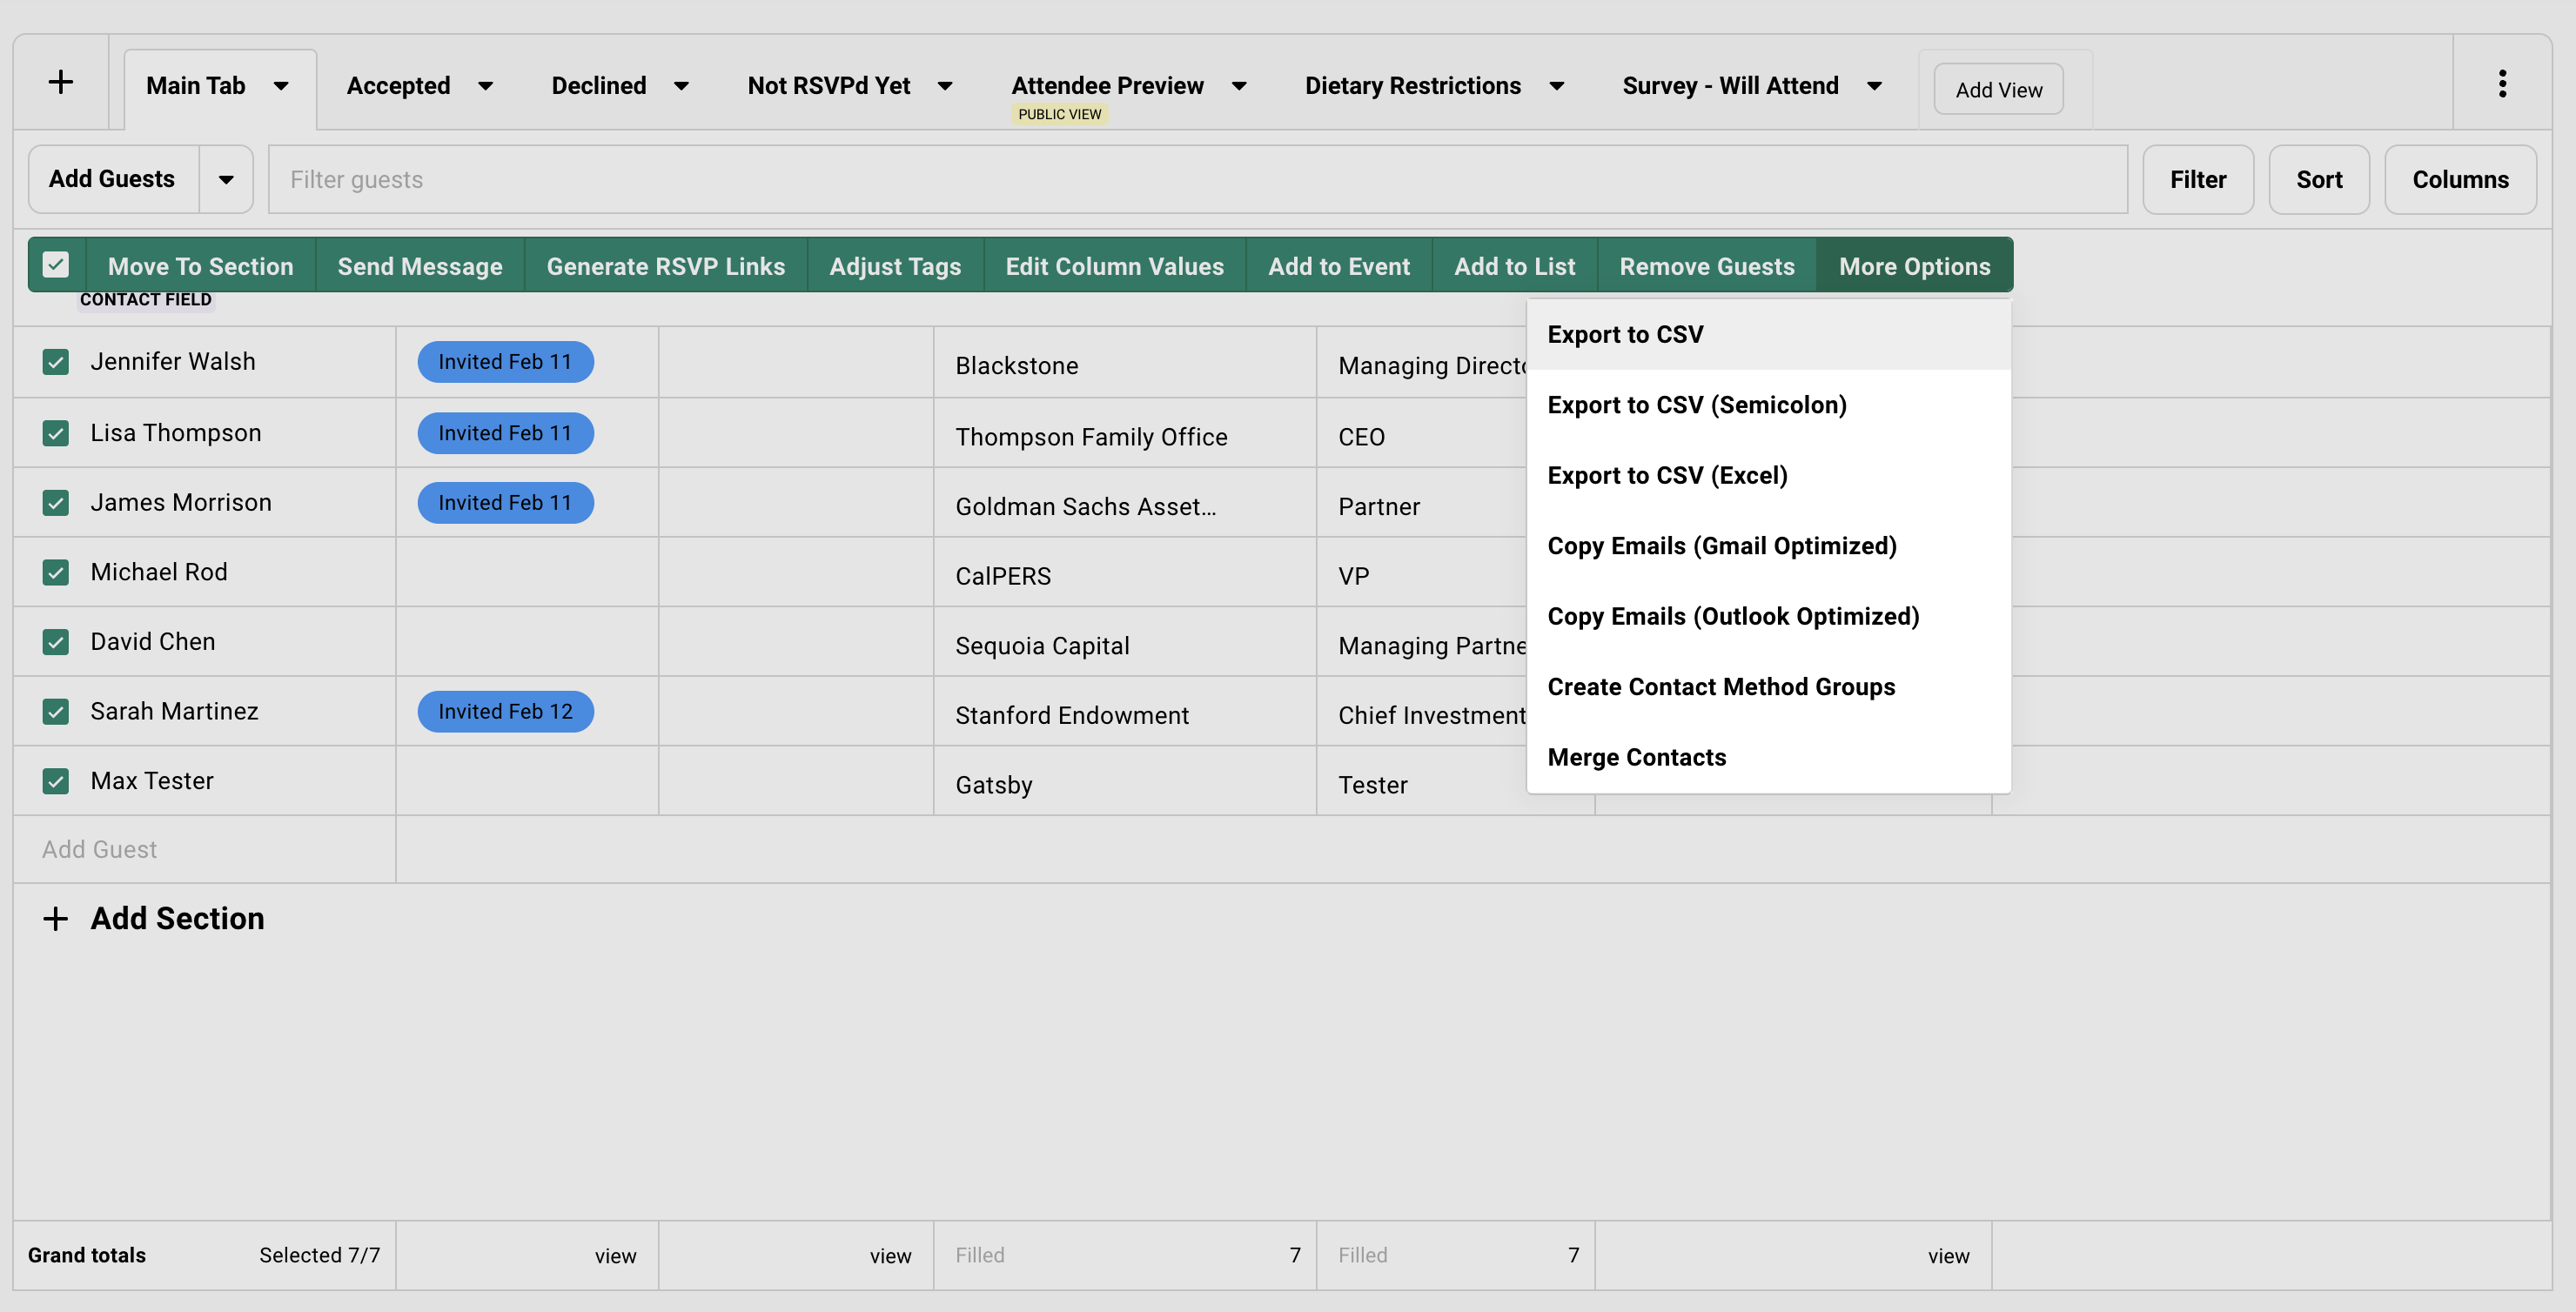Image resolution: width=2576 pixels, height=1312 pixels.
Task: Choose Merge Contacts from the options menu
Action: click(x=1636, y=757)
